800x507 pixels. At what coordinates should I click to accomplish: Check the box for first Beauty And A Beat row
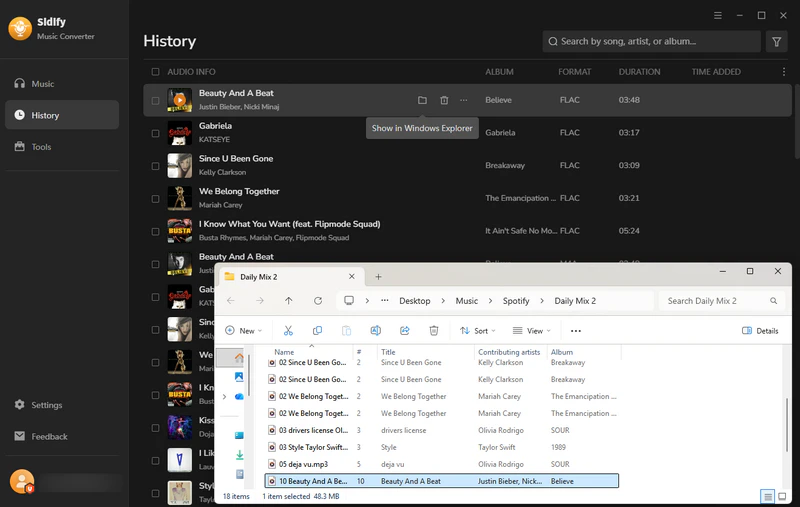[155, 100]
